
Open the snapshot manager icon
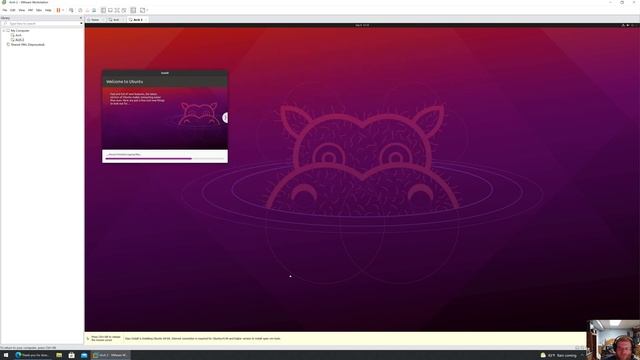tap(94, 10)
